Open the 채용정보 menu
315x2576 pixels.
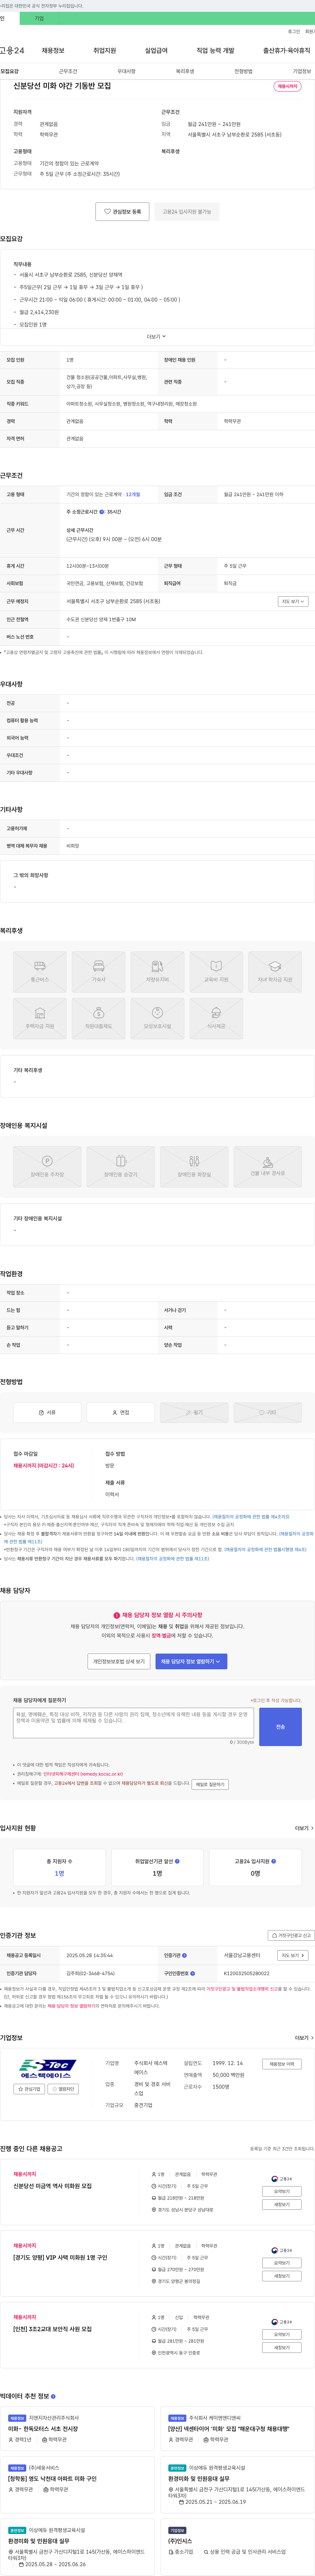pyautogui.click(x=53, y=50)
